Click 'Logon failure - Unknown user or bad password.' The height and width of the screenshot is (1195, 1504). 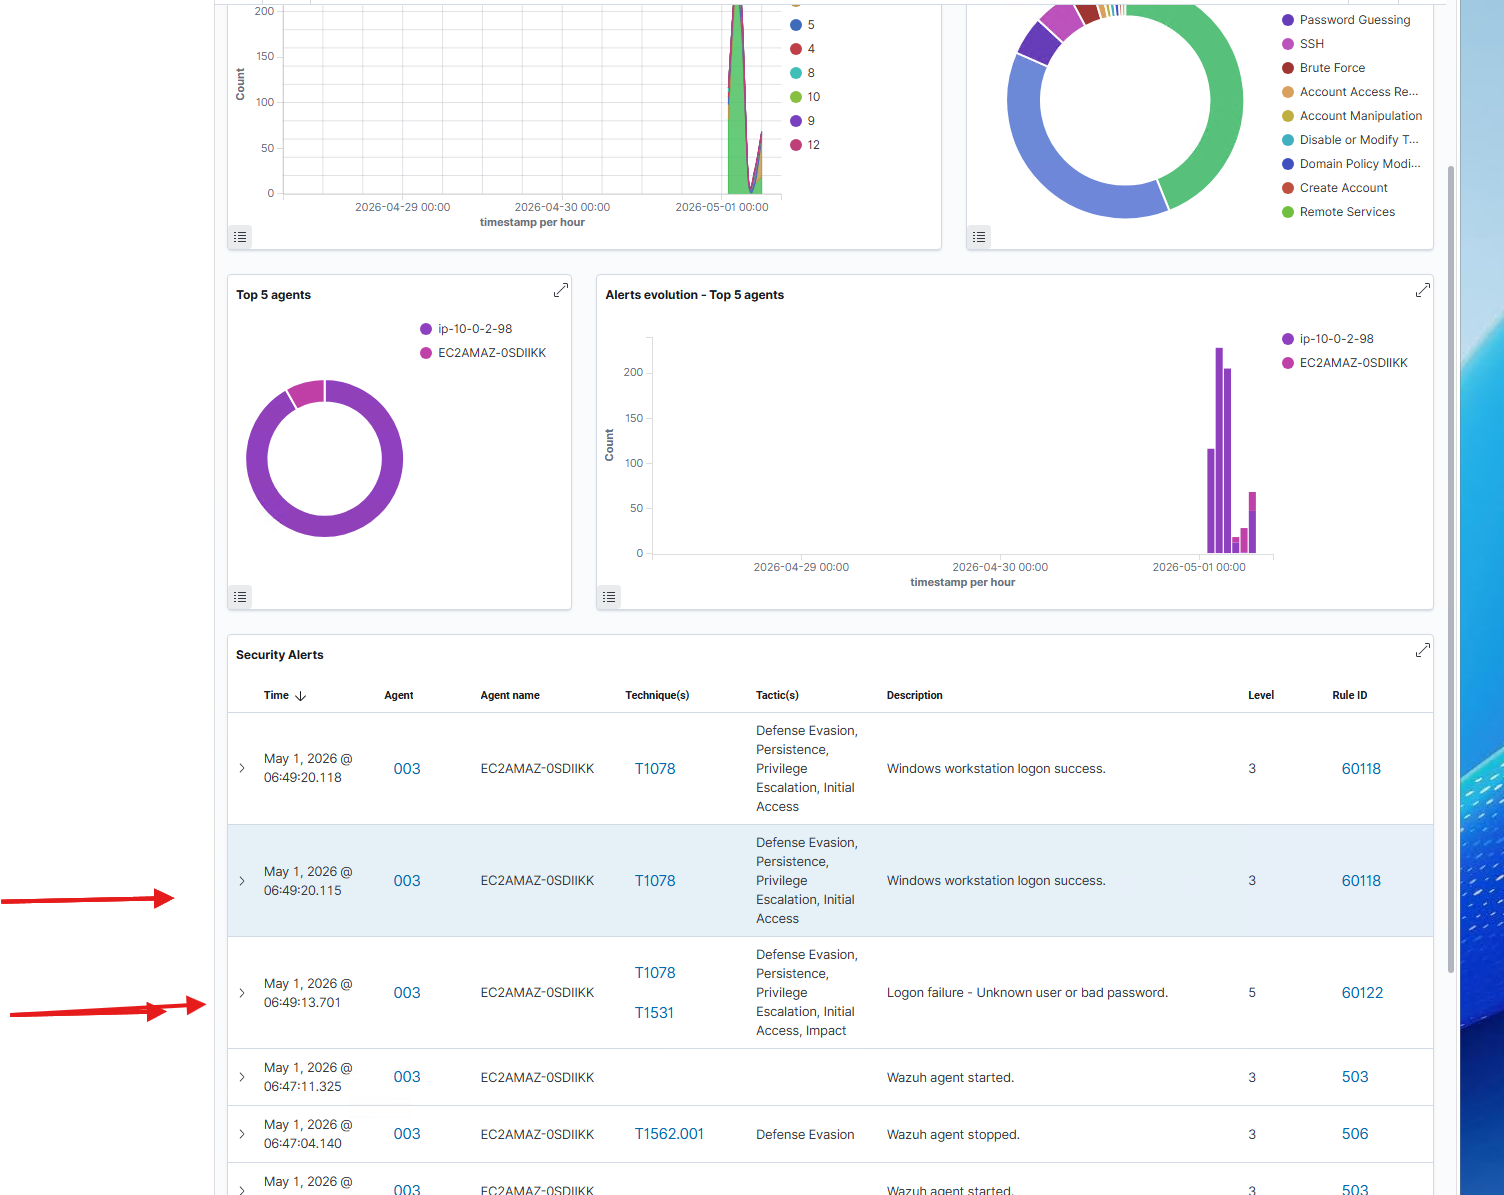coord(1027,993)
